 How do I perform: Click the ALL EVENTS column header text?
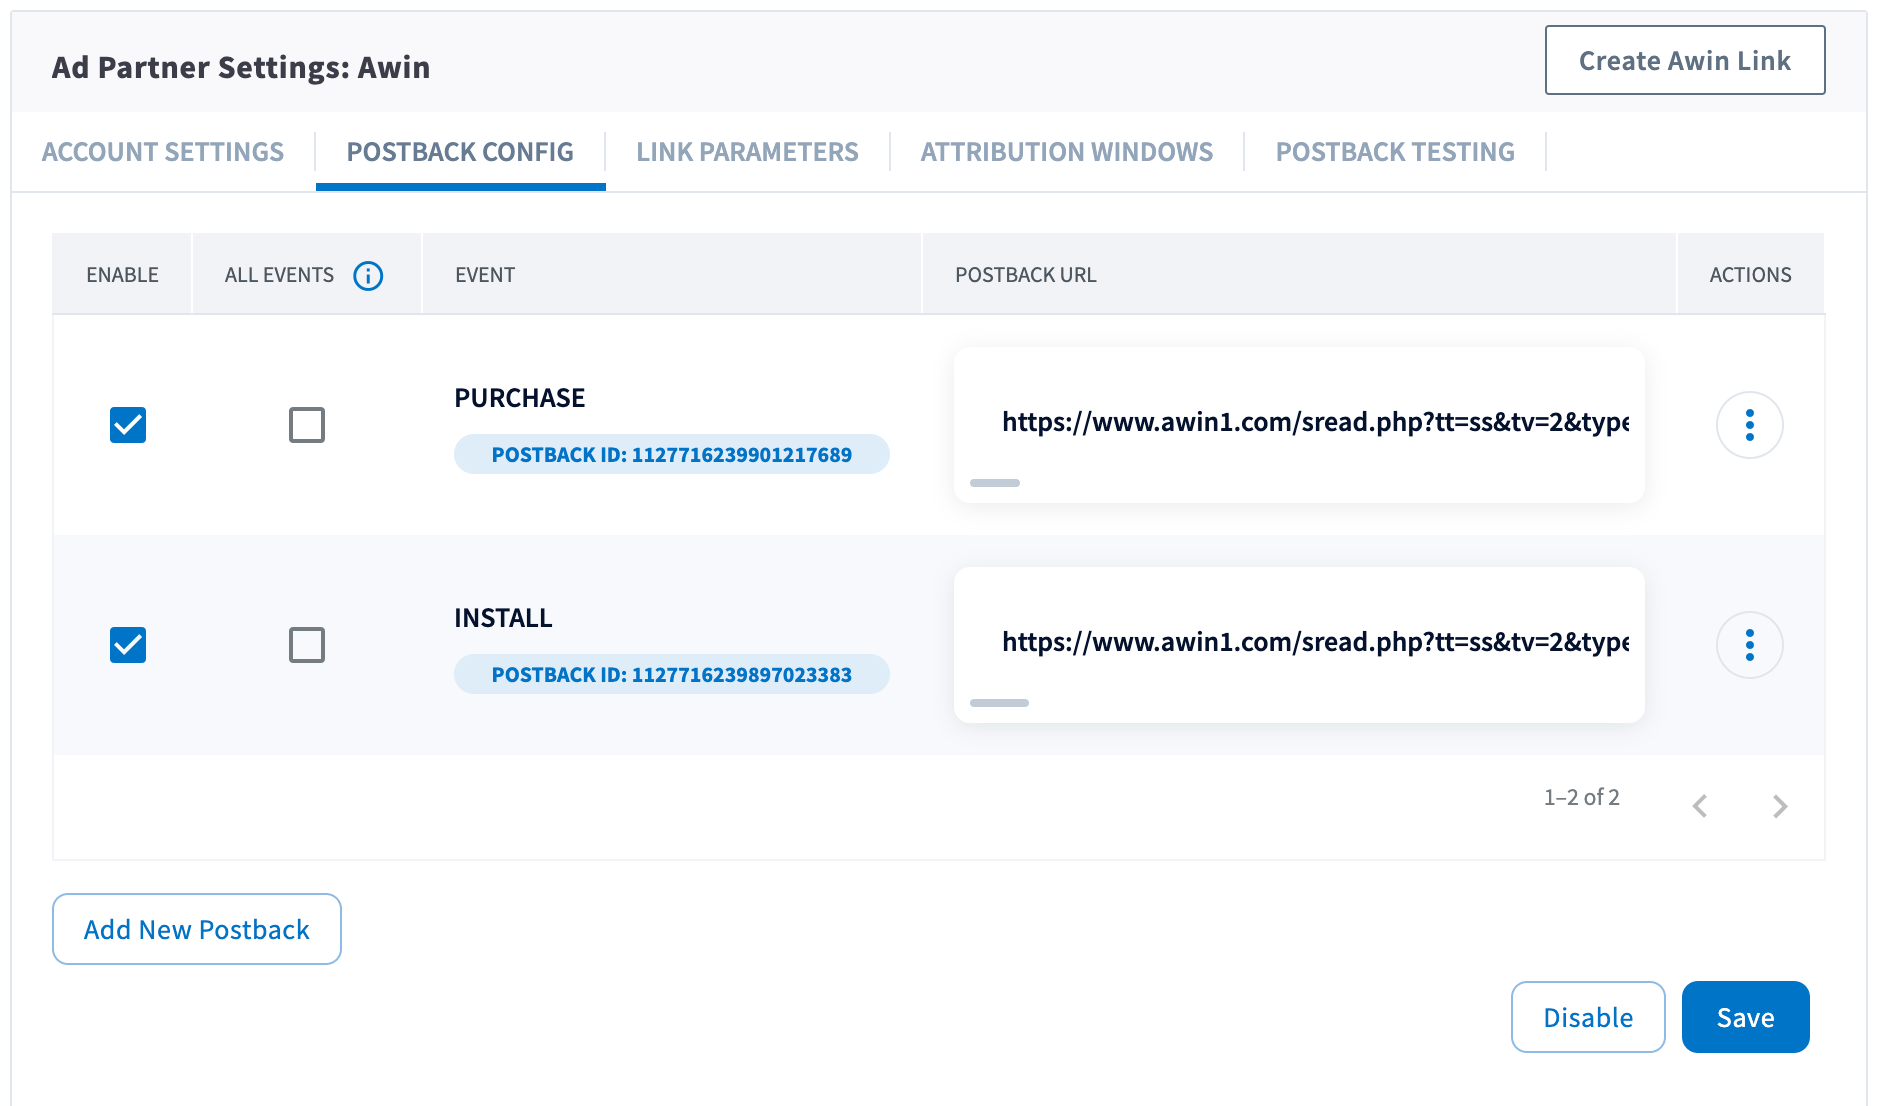pyautogui.click(x=279, y=275)
